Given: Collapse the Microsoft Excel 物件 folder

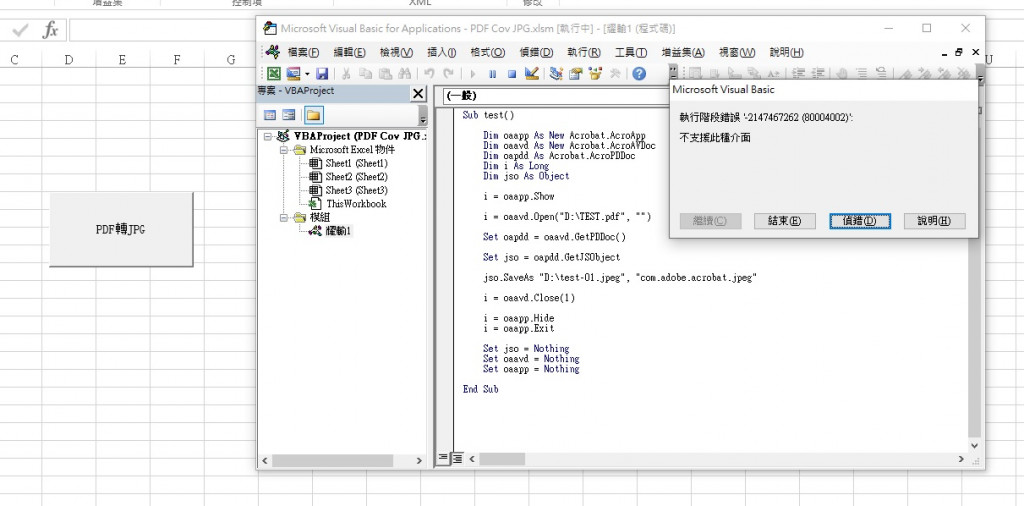Looking at the screenshot, I should pyautogui.click(x=283, y=150).
